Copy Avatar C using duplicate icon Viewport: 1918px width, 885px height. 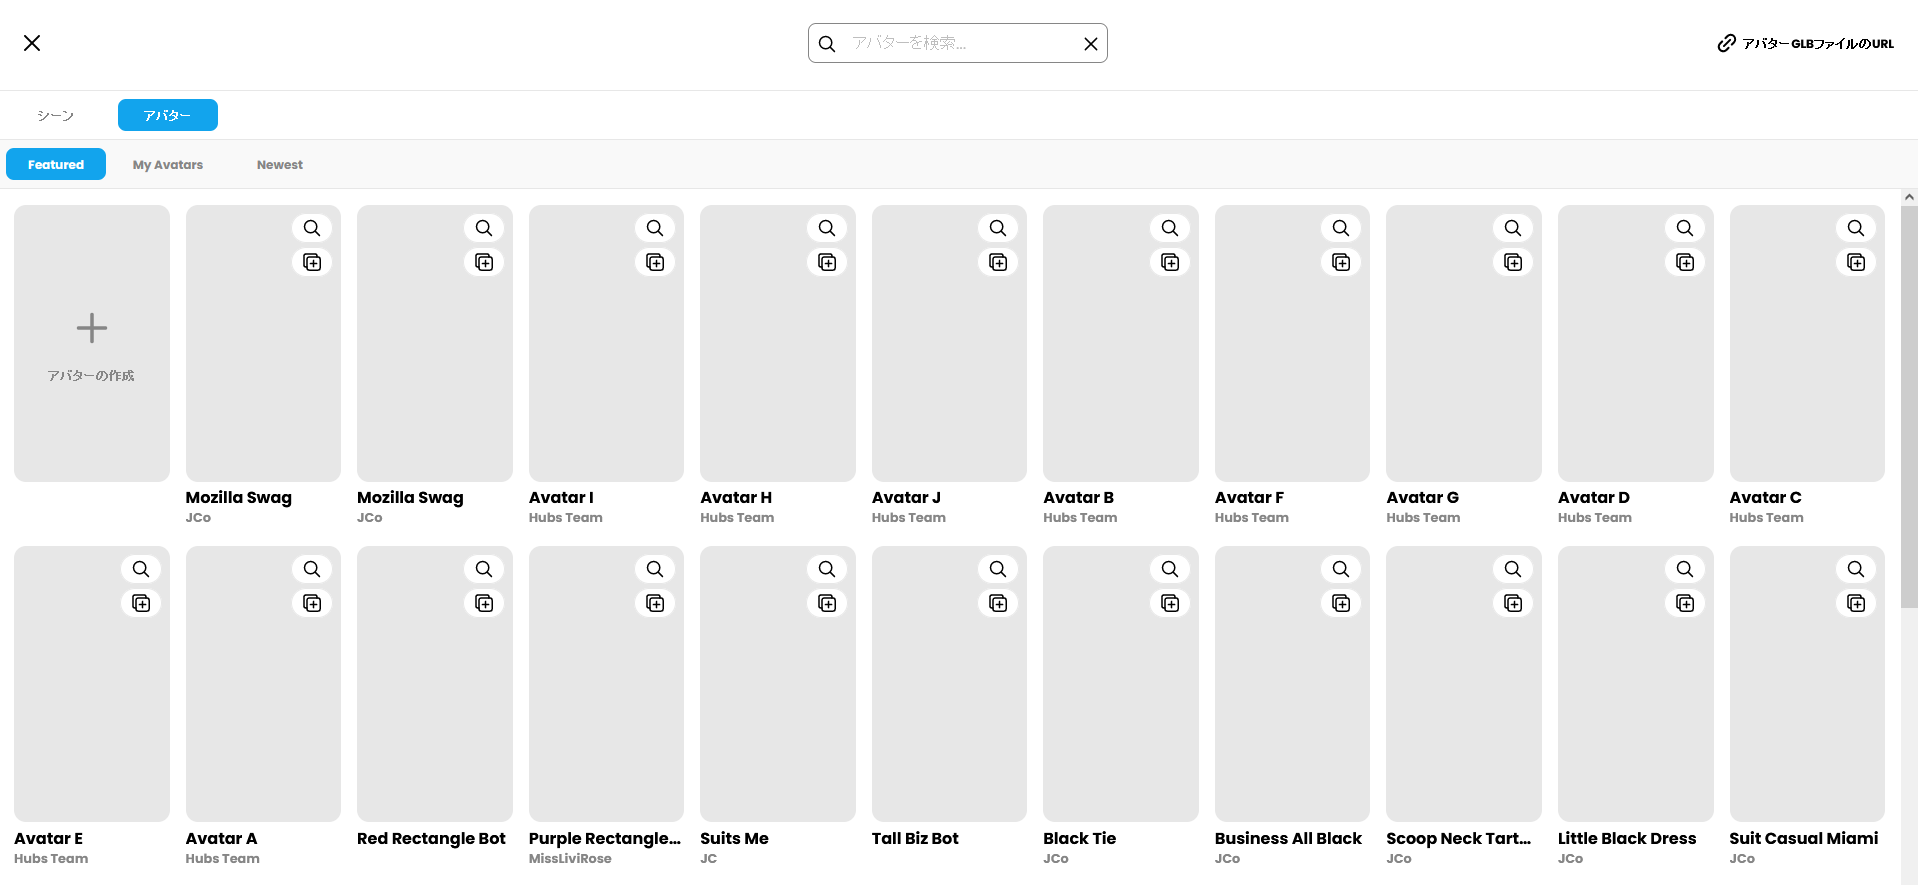(x=1856, y=262)
